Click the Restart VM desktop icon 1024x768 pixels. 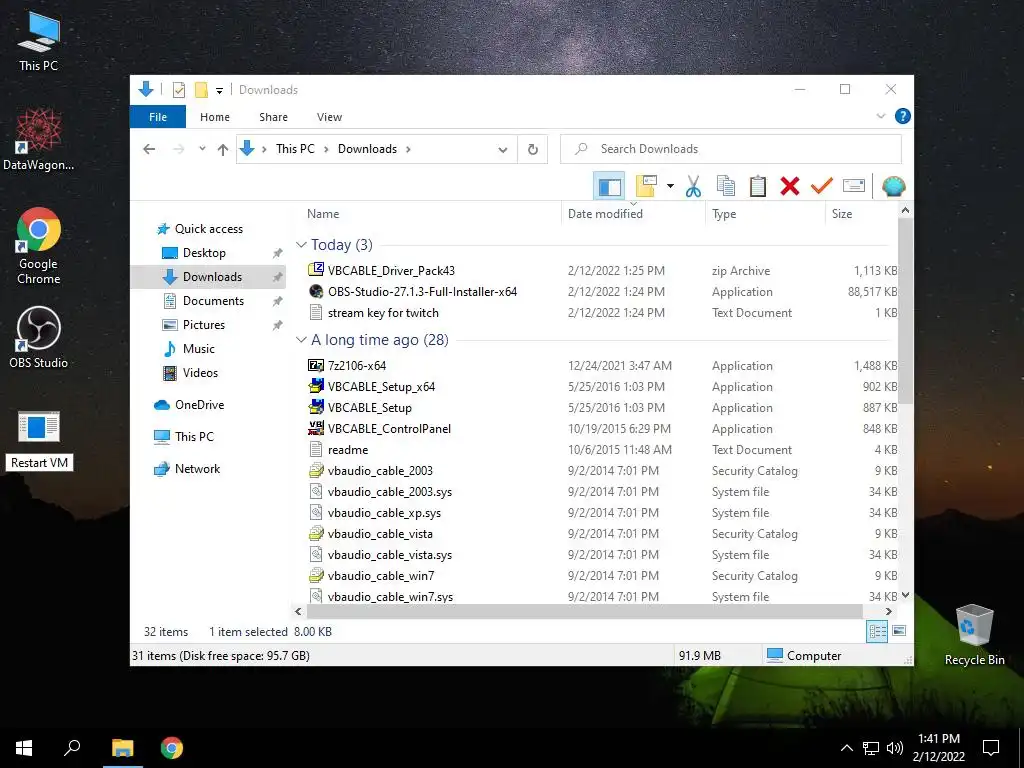(x=39, y=440)
